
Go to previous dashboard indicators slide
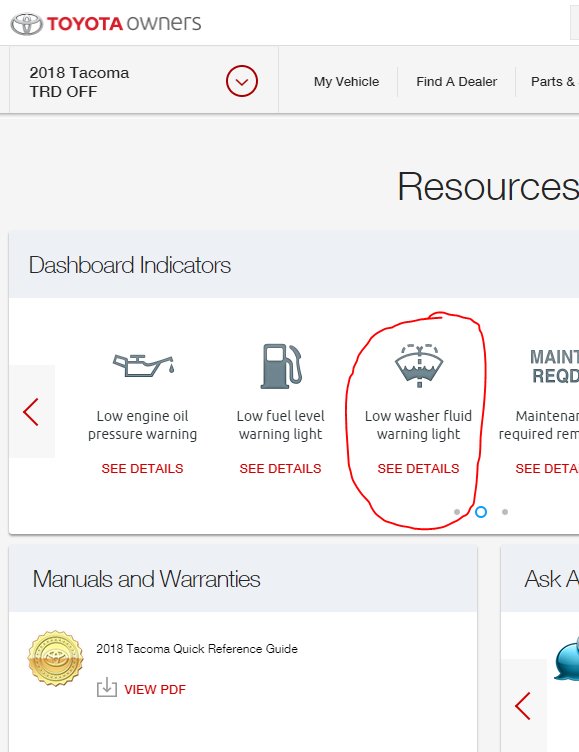click(x=31, y=411)
